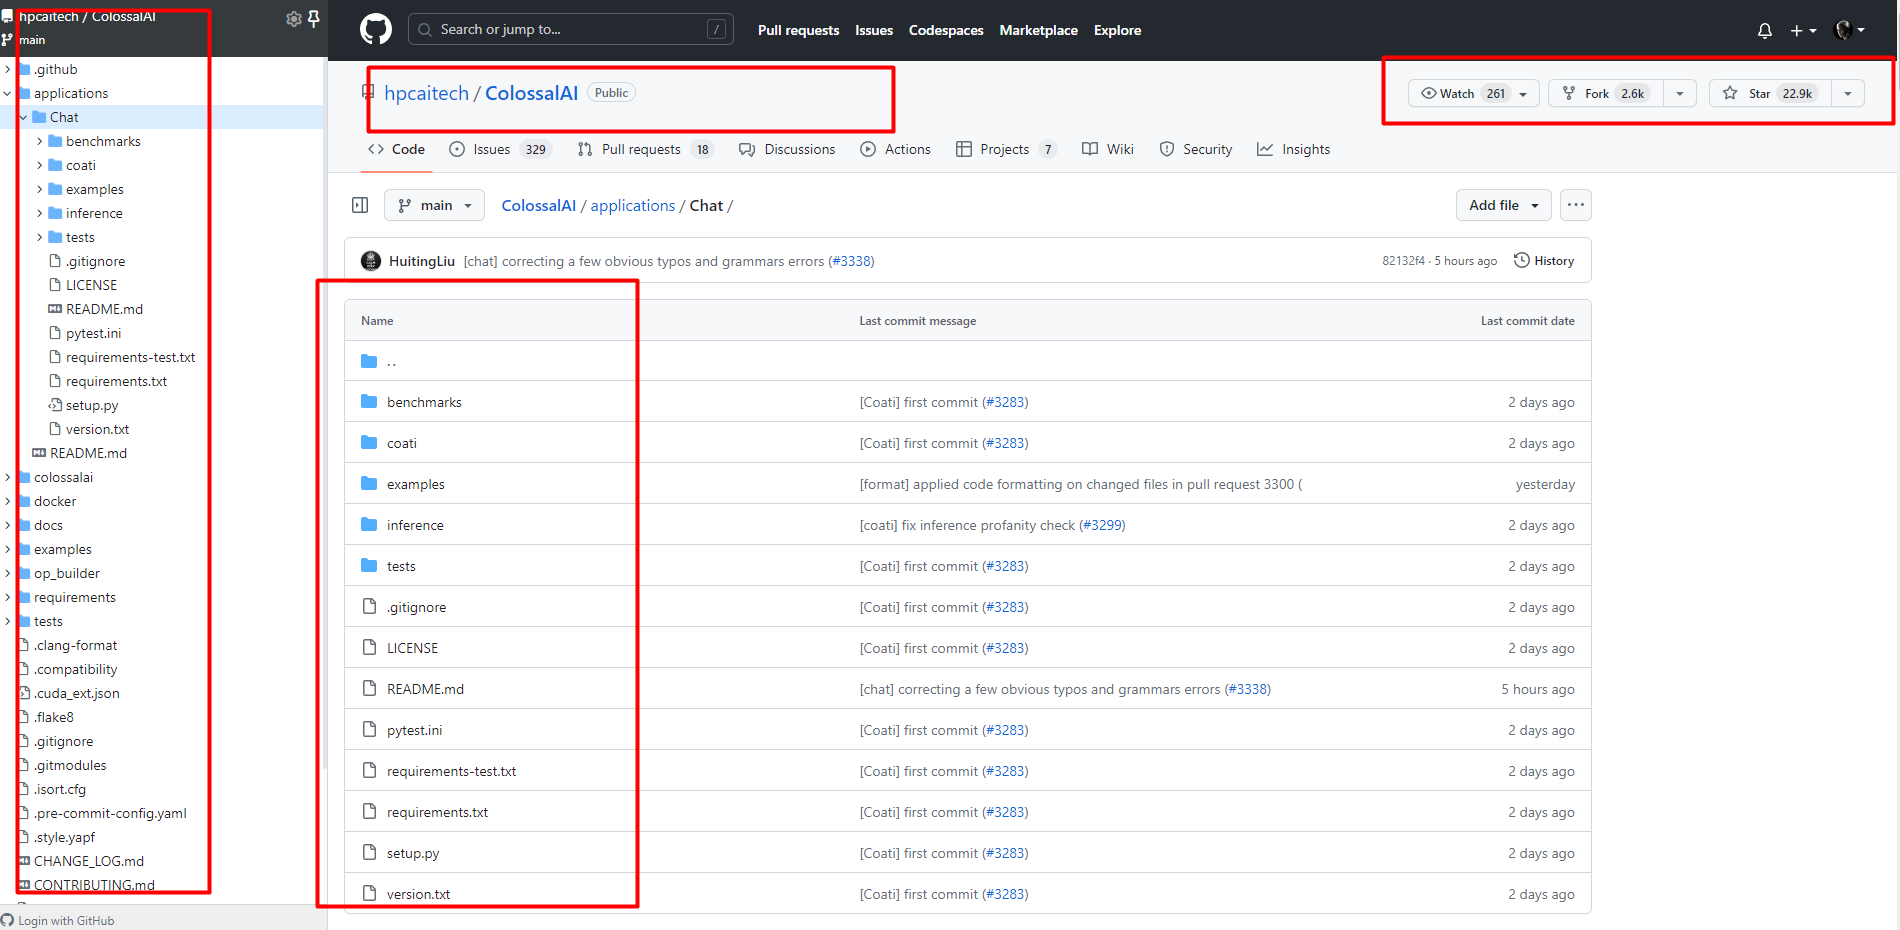Open the #3299 link in inference row

pyautogui.click(x=1102, y=525)
